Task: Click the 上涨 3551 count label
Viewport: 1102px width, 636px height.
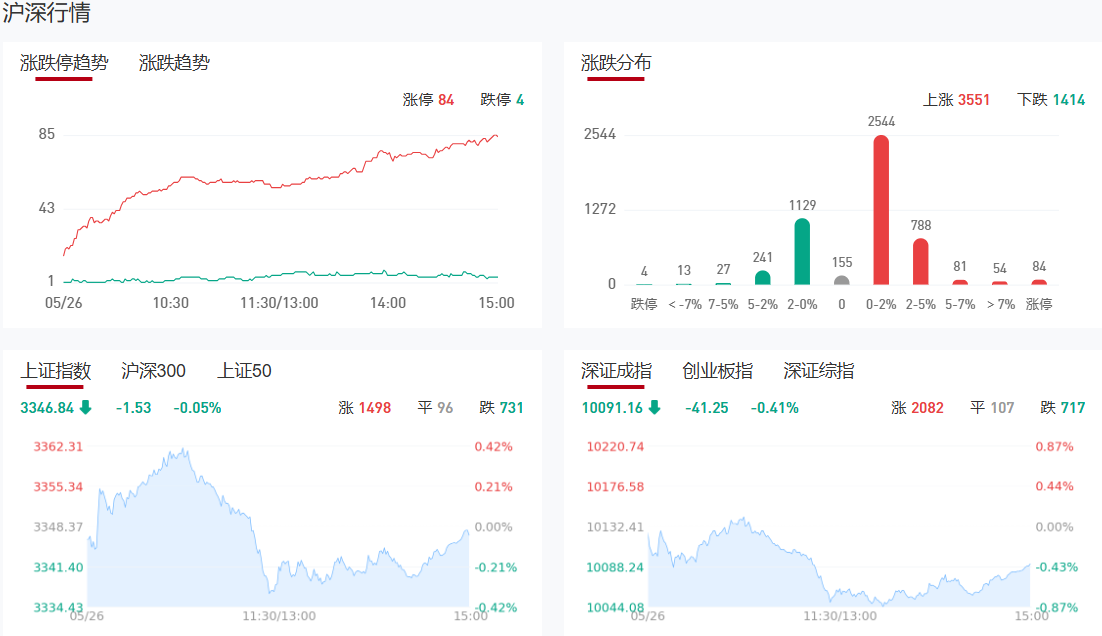Action: [x=956, y=100]
